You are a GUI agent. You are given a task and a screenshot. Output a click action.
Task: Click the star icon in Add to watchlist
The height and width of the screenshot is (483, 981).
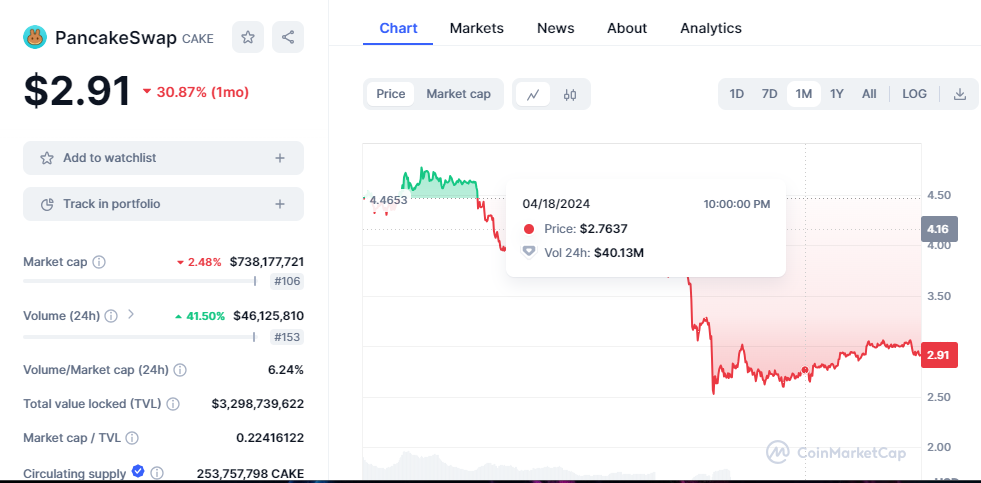point(47,158)
